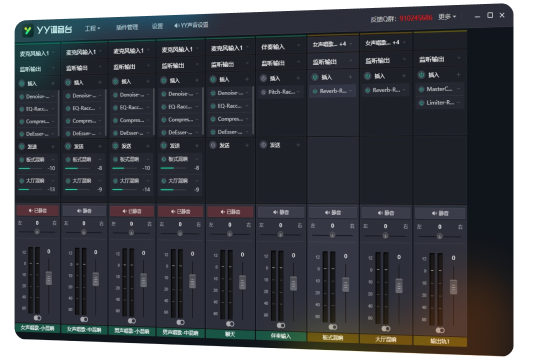Bypass Denoise plugin on 女声唱歌-中混响 channel
Screen dimensions: 540x360
click(68, 96)
